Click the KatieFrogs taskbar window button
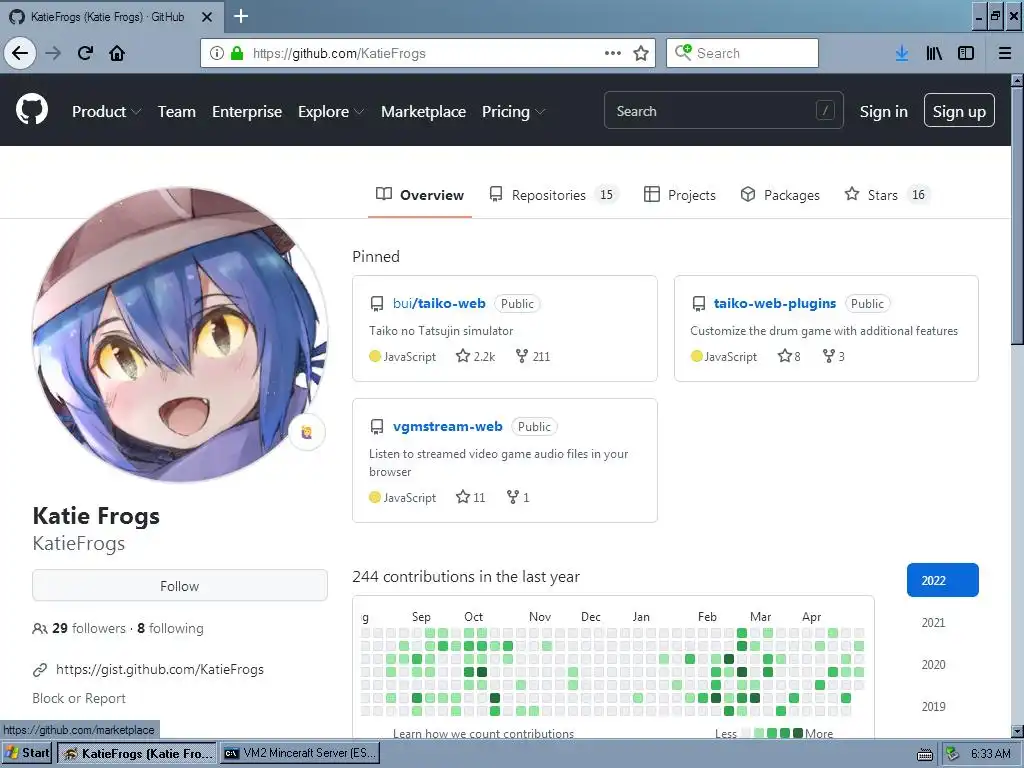The image size is (1024, 768). [137, 753]
